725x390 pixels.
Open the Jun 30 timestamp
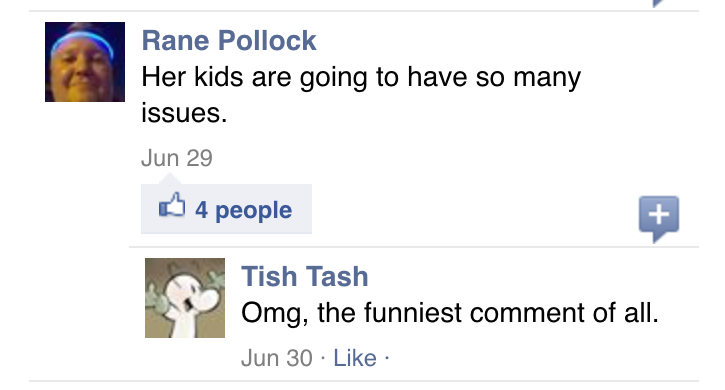pyautogui.click(x=277, y=358)
